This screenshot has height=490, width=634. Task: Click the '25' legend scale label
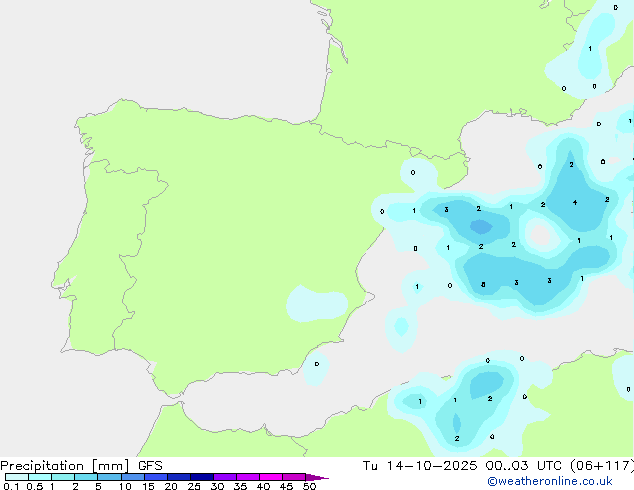(194, 486)
